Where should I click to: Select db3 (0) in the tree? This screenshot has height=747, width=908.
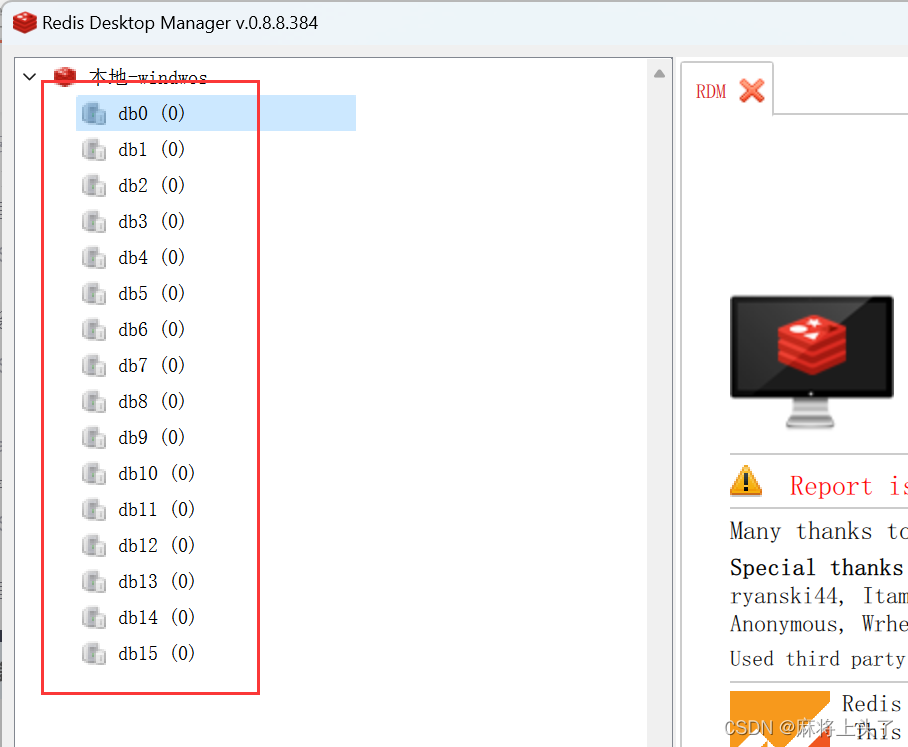[x=151, y=221]
